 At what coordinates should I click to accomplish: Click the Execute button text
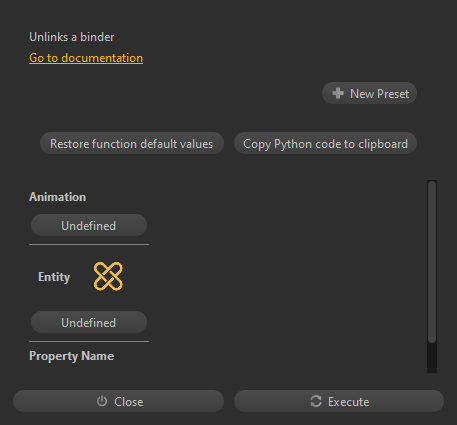pos(349,402)
